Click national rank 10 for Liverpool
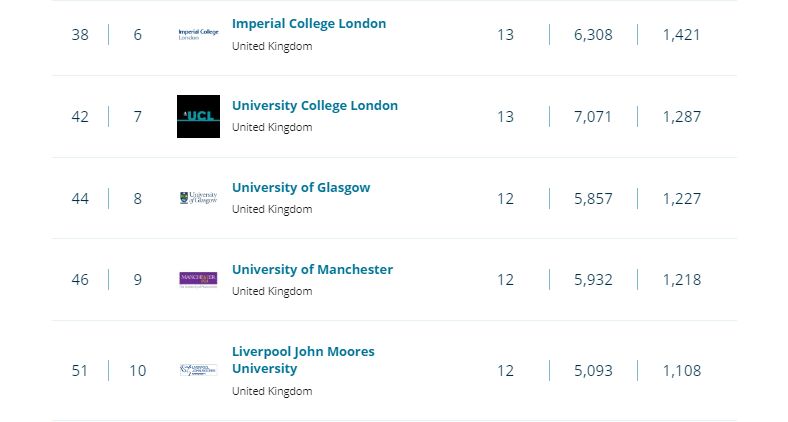 tap(137, 371)
